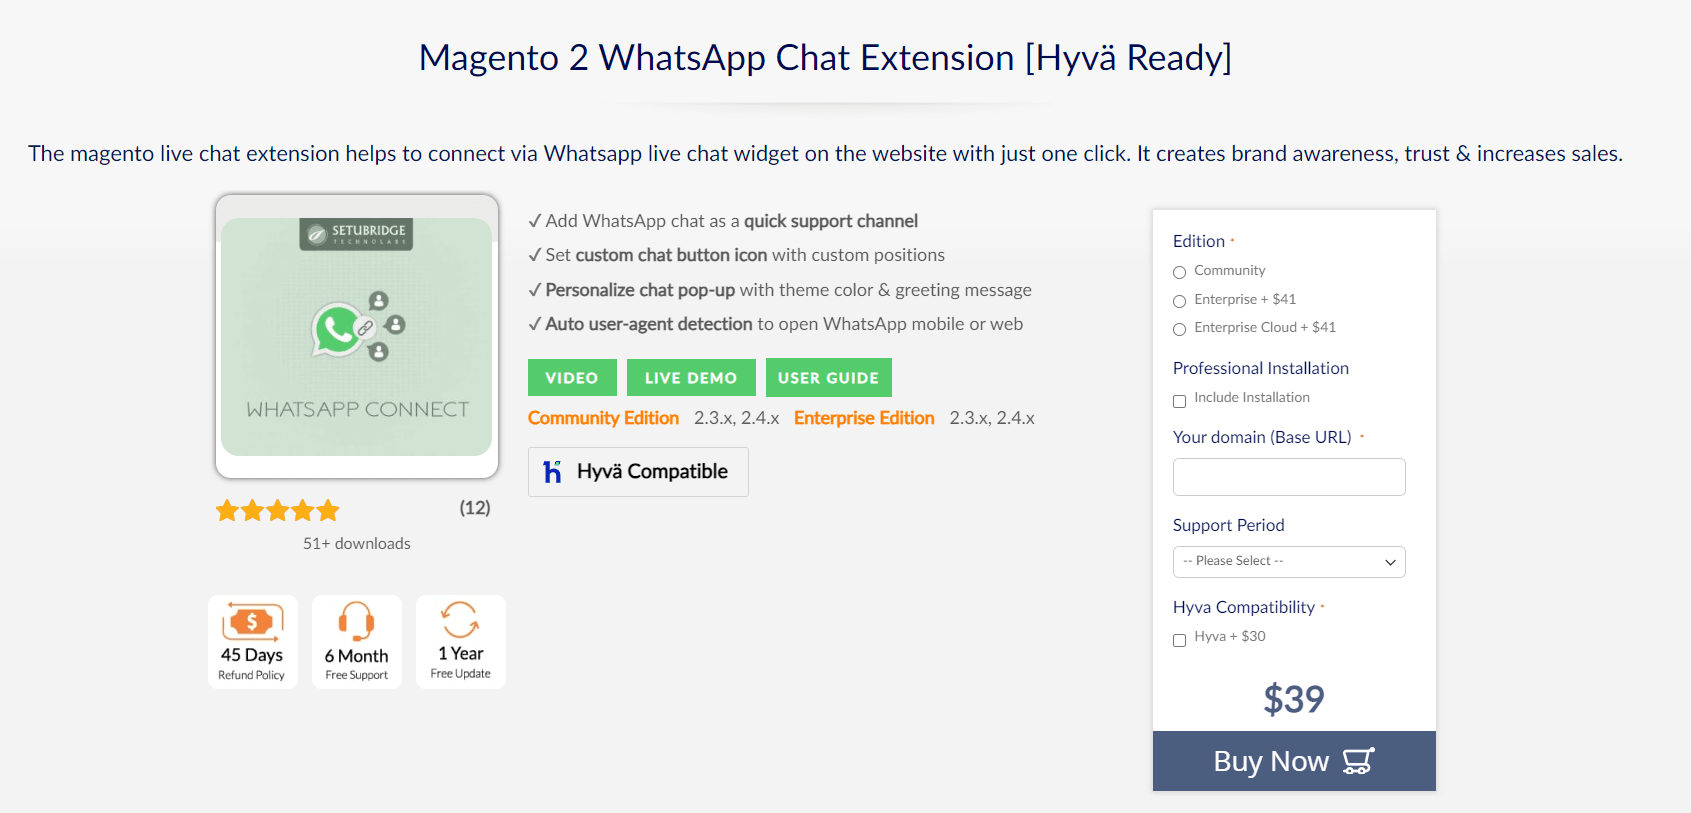Select the Community edition radio button
The image size is (1691, 813).
[1179, 272]
